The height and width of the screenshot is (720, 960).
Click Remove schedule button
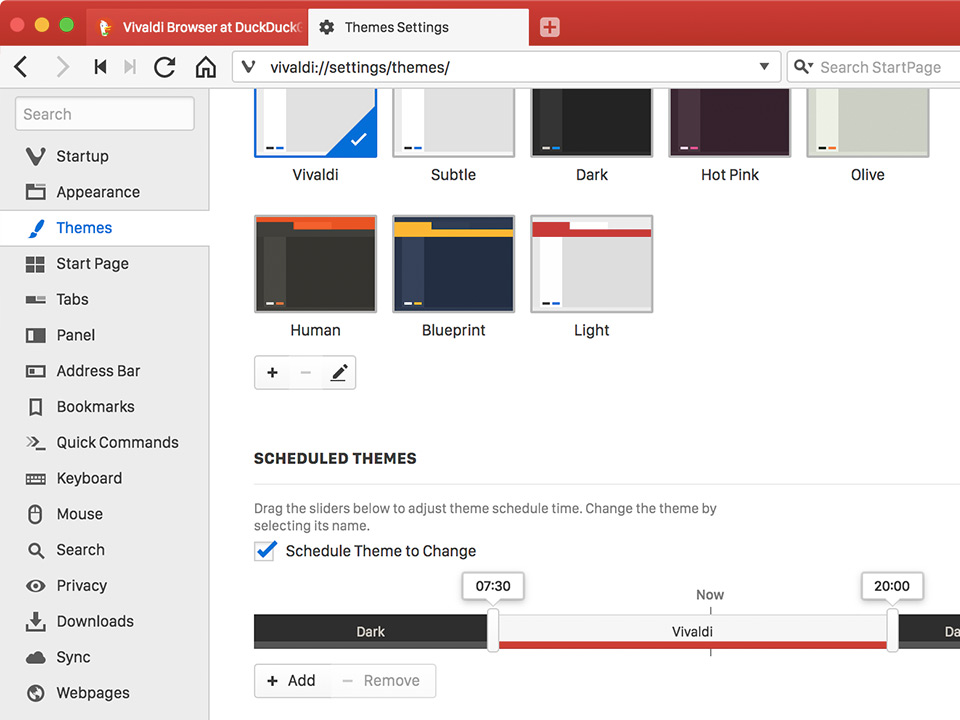point(383,681)
